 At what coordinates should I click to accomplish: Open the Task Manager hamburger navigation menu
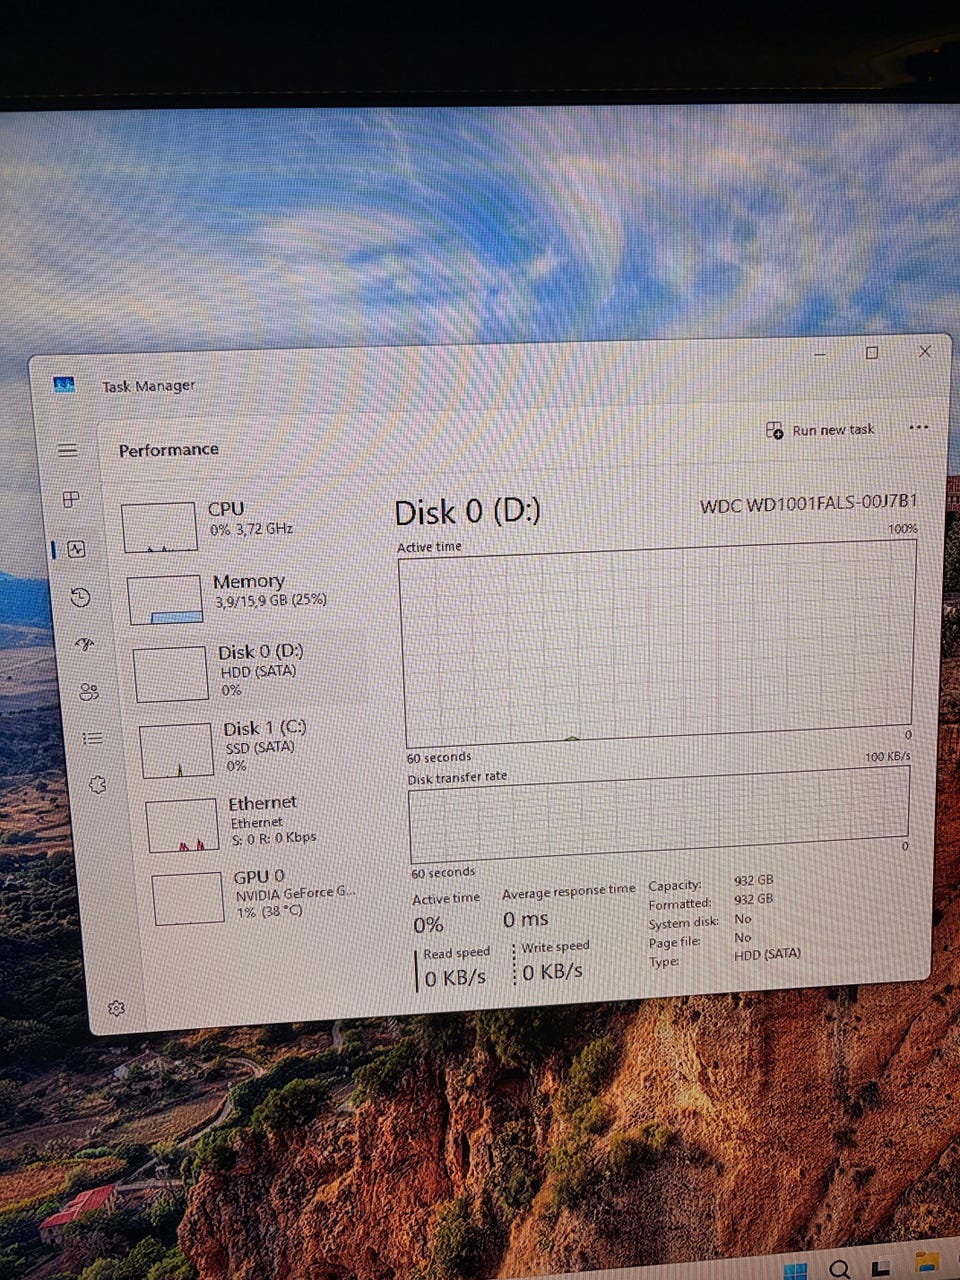tap(67, 450)
